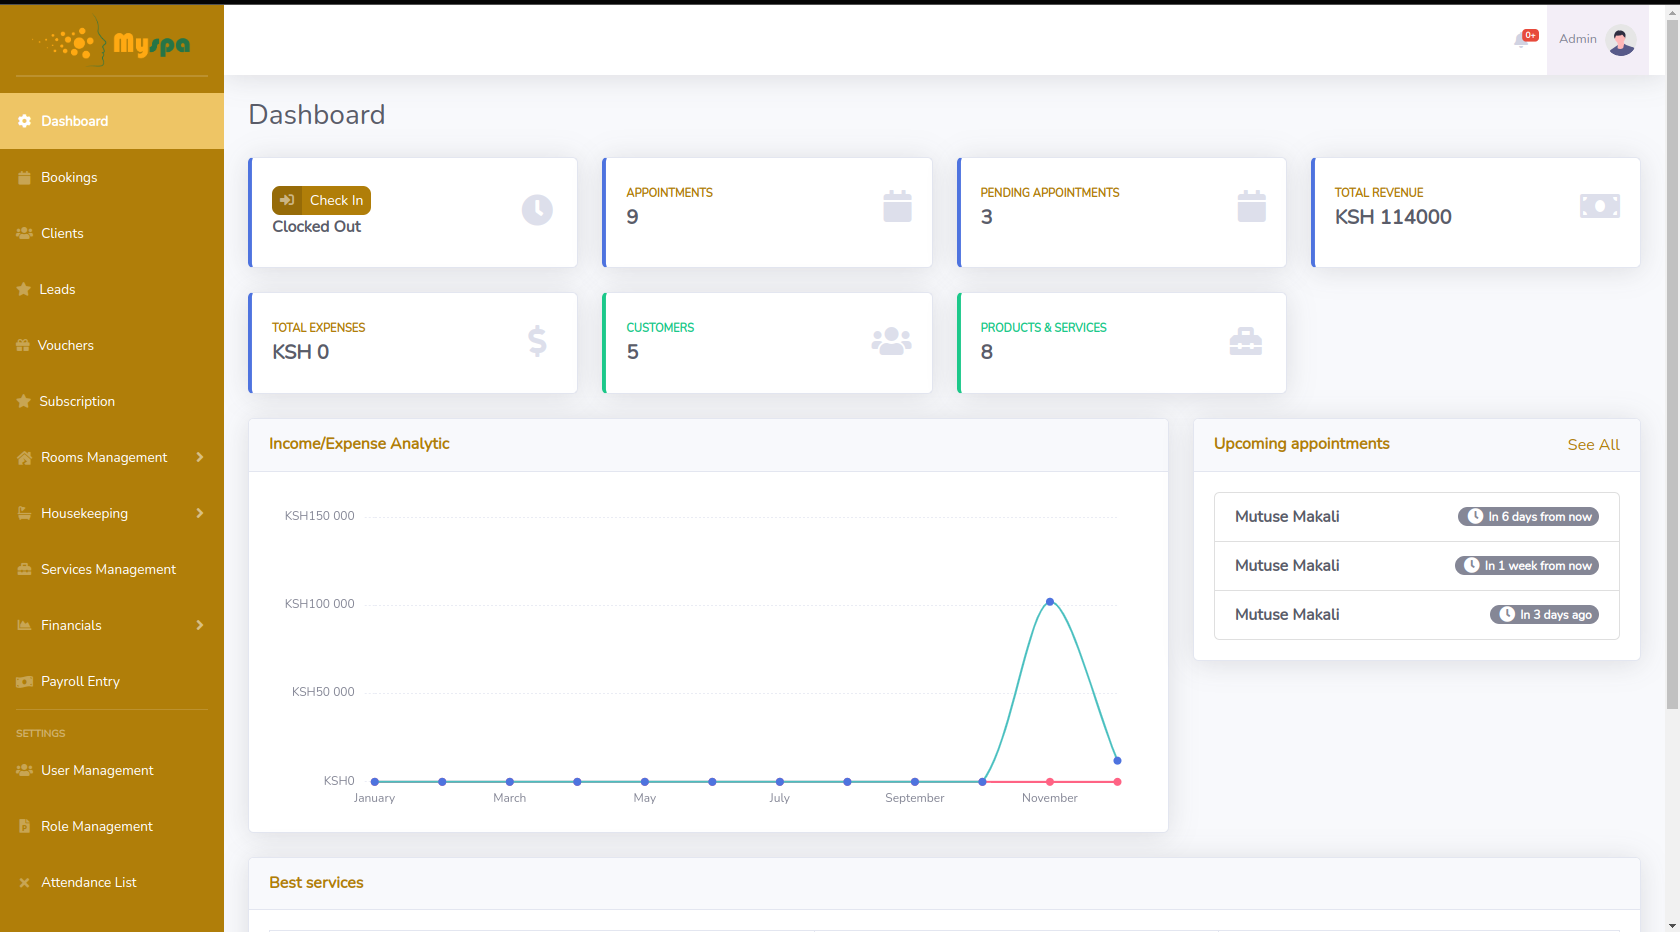1680x932 pixels.
Task: Go to Clients in the sidebar
Action: pos(62,233)
